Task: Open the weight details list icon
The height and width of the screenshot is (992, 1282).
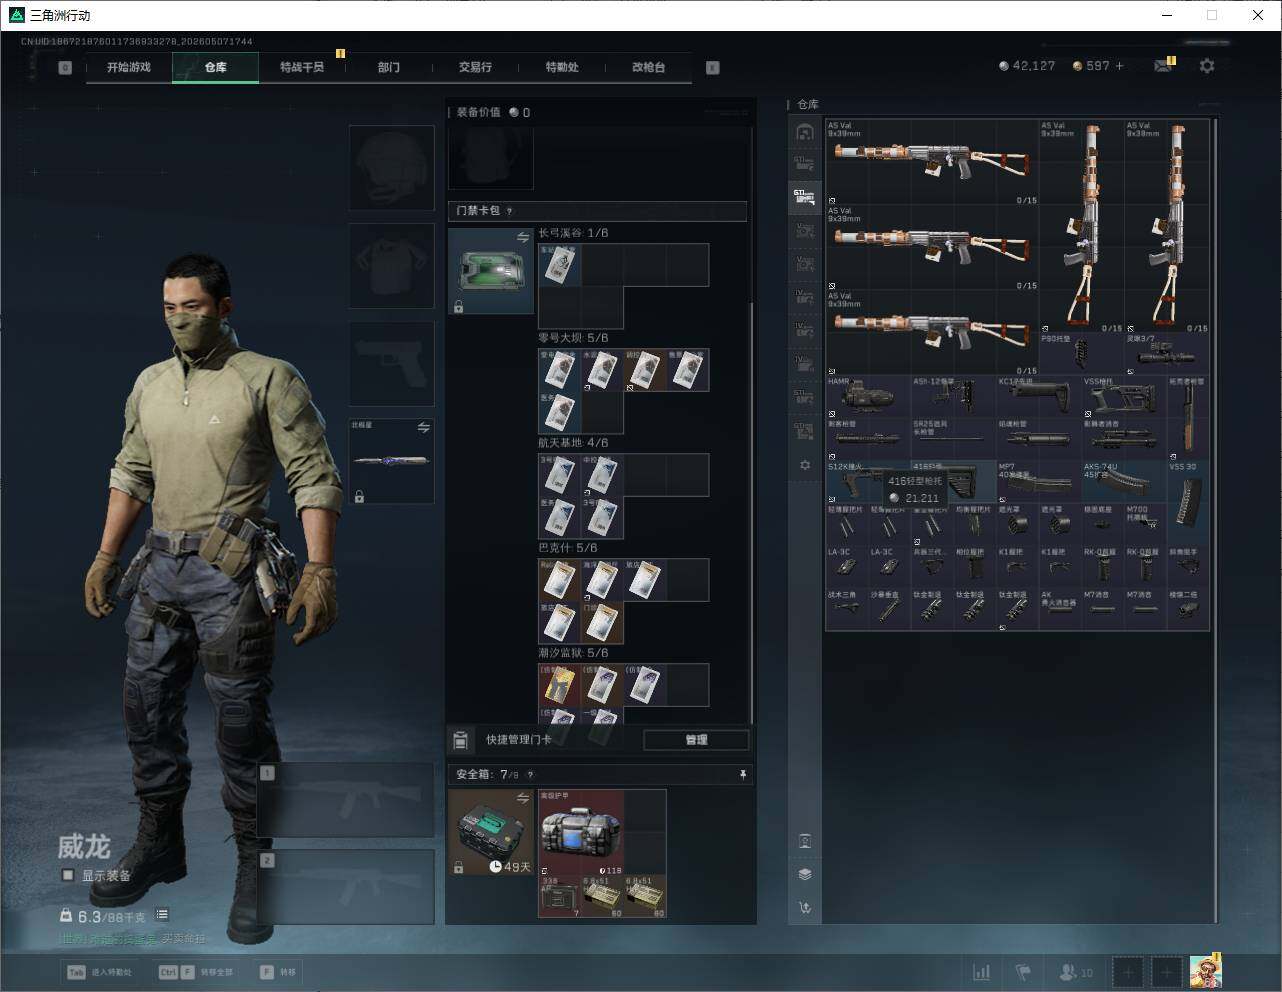Action: click(x=162, y=915)
